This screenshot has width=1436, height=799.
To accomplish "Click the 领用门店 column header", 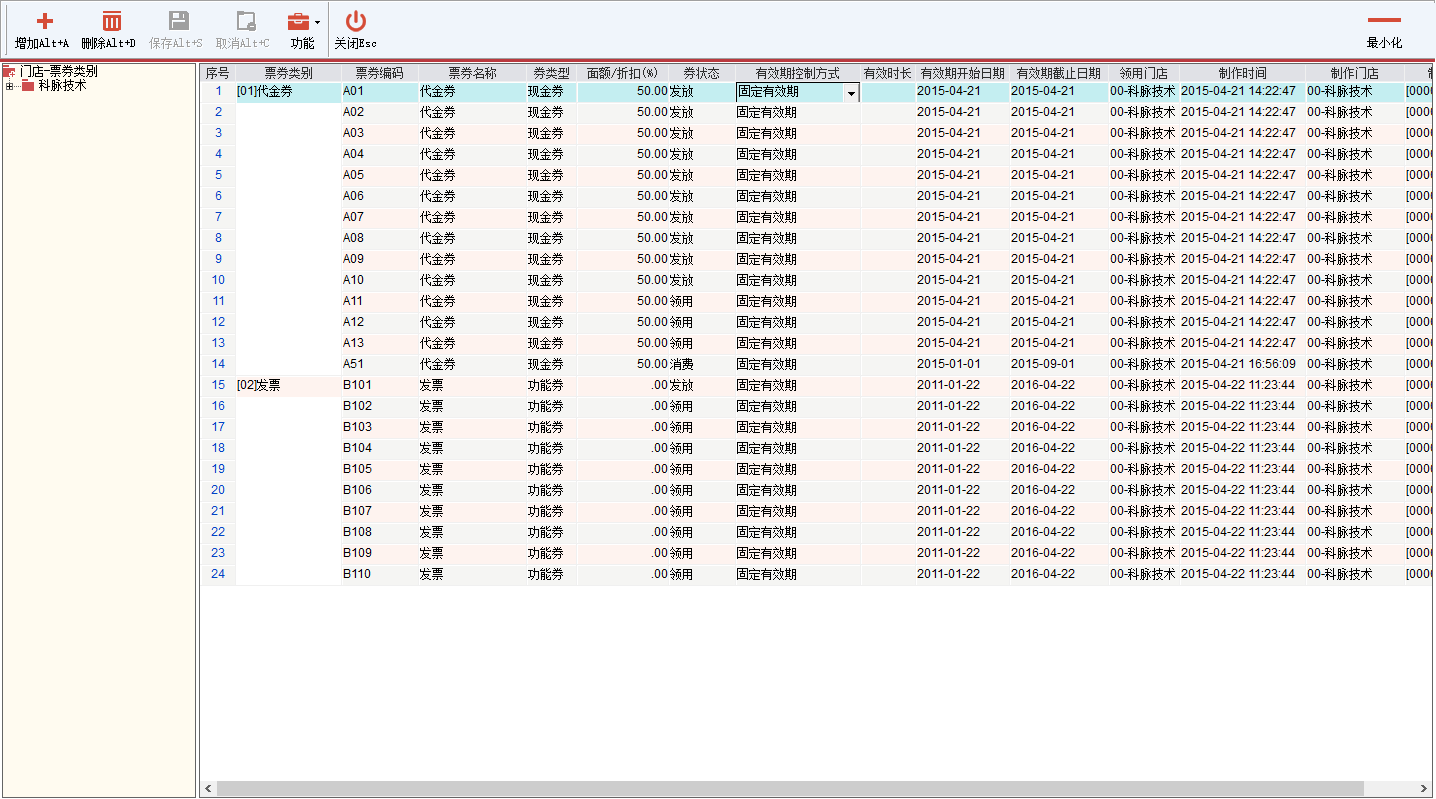I will 1143,73.
